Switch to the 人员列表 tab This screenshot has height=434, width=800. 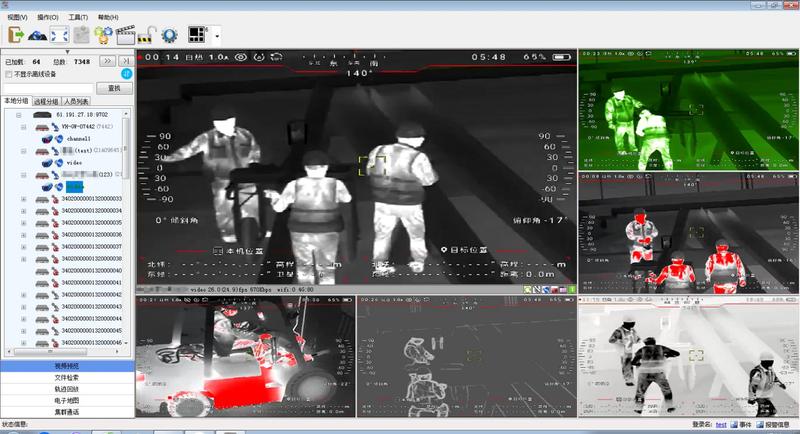(x=76, y=101)
